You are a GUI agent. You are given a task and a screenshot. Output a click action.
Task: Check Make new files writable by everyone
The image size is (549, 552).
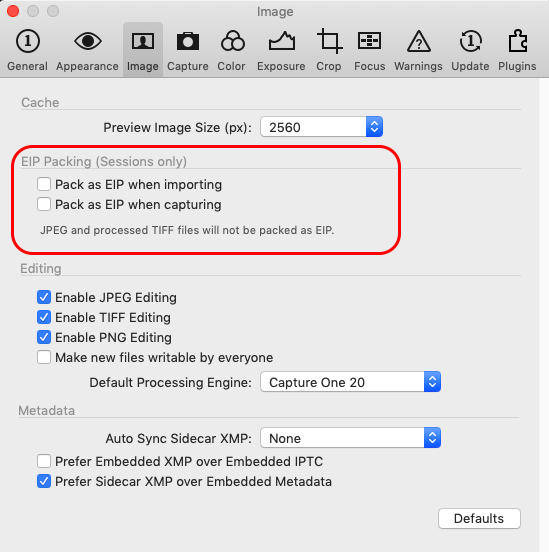tap(44, 357)
